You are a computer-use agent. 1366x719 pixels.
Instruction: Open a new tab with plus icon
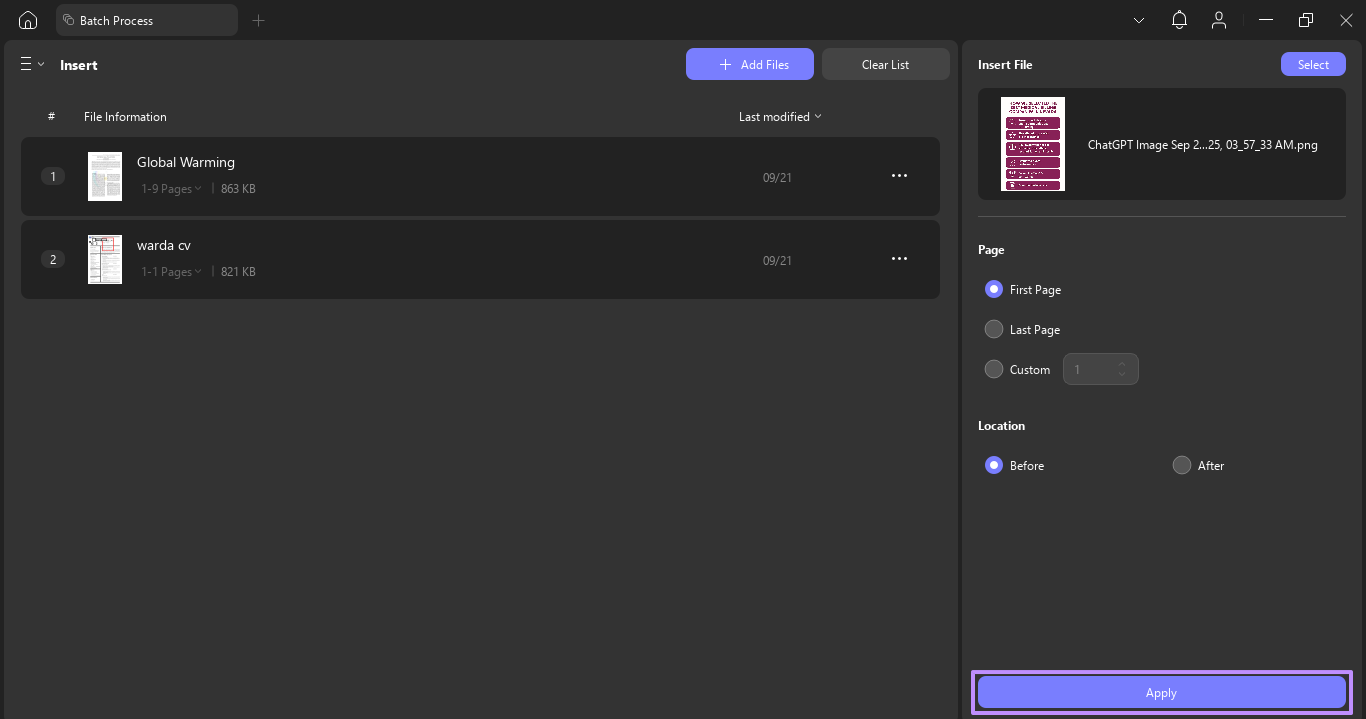258,20
